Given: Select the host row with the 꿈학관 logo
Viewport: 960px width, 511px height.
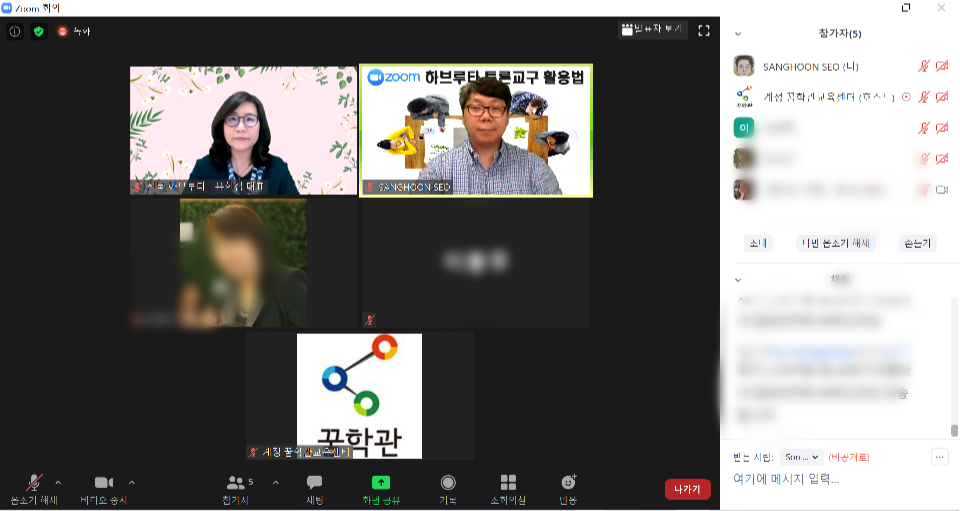Looking at the screenshot, I should [x=841, y=97].
